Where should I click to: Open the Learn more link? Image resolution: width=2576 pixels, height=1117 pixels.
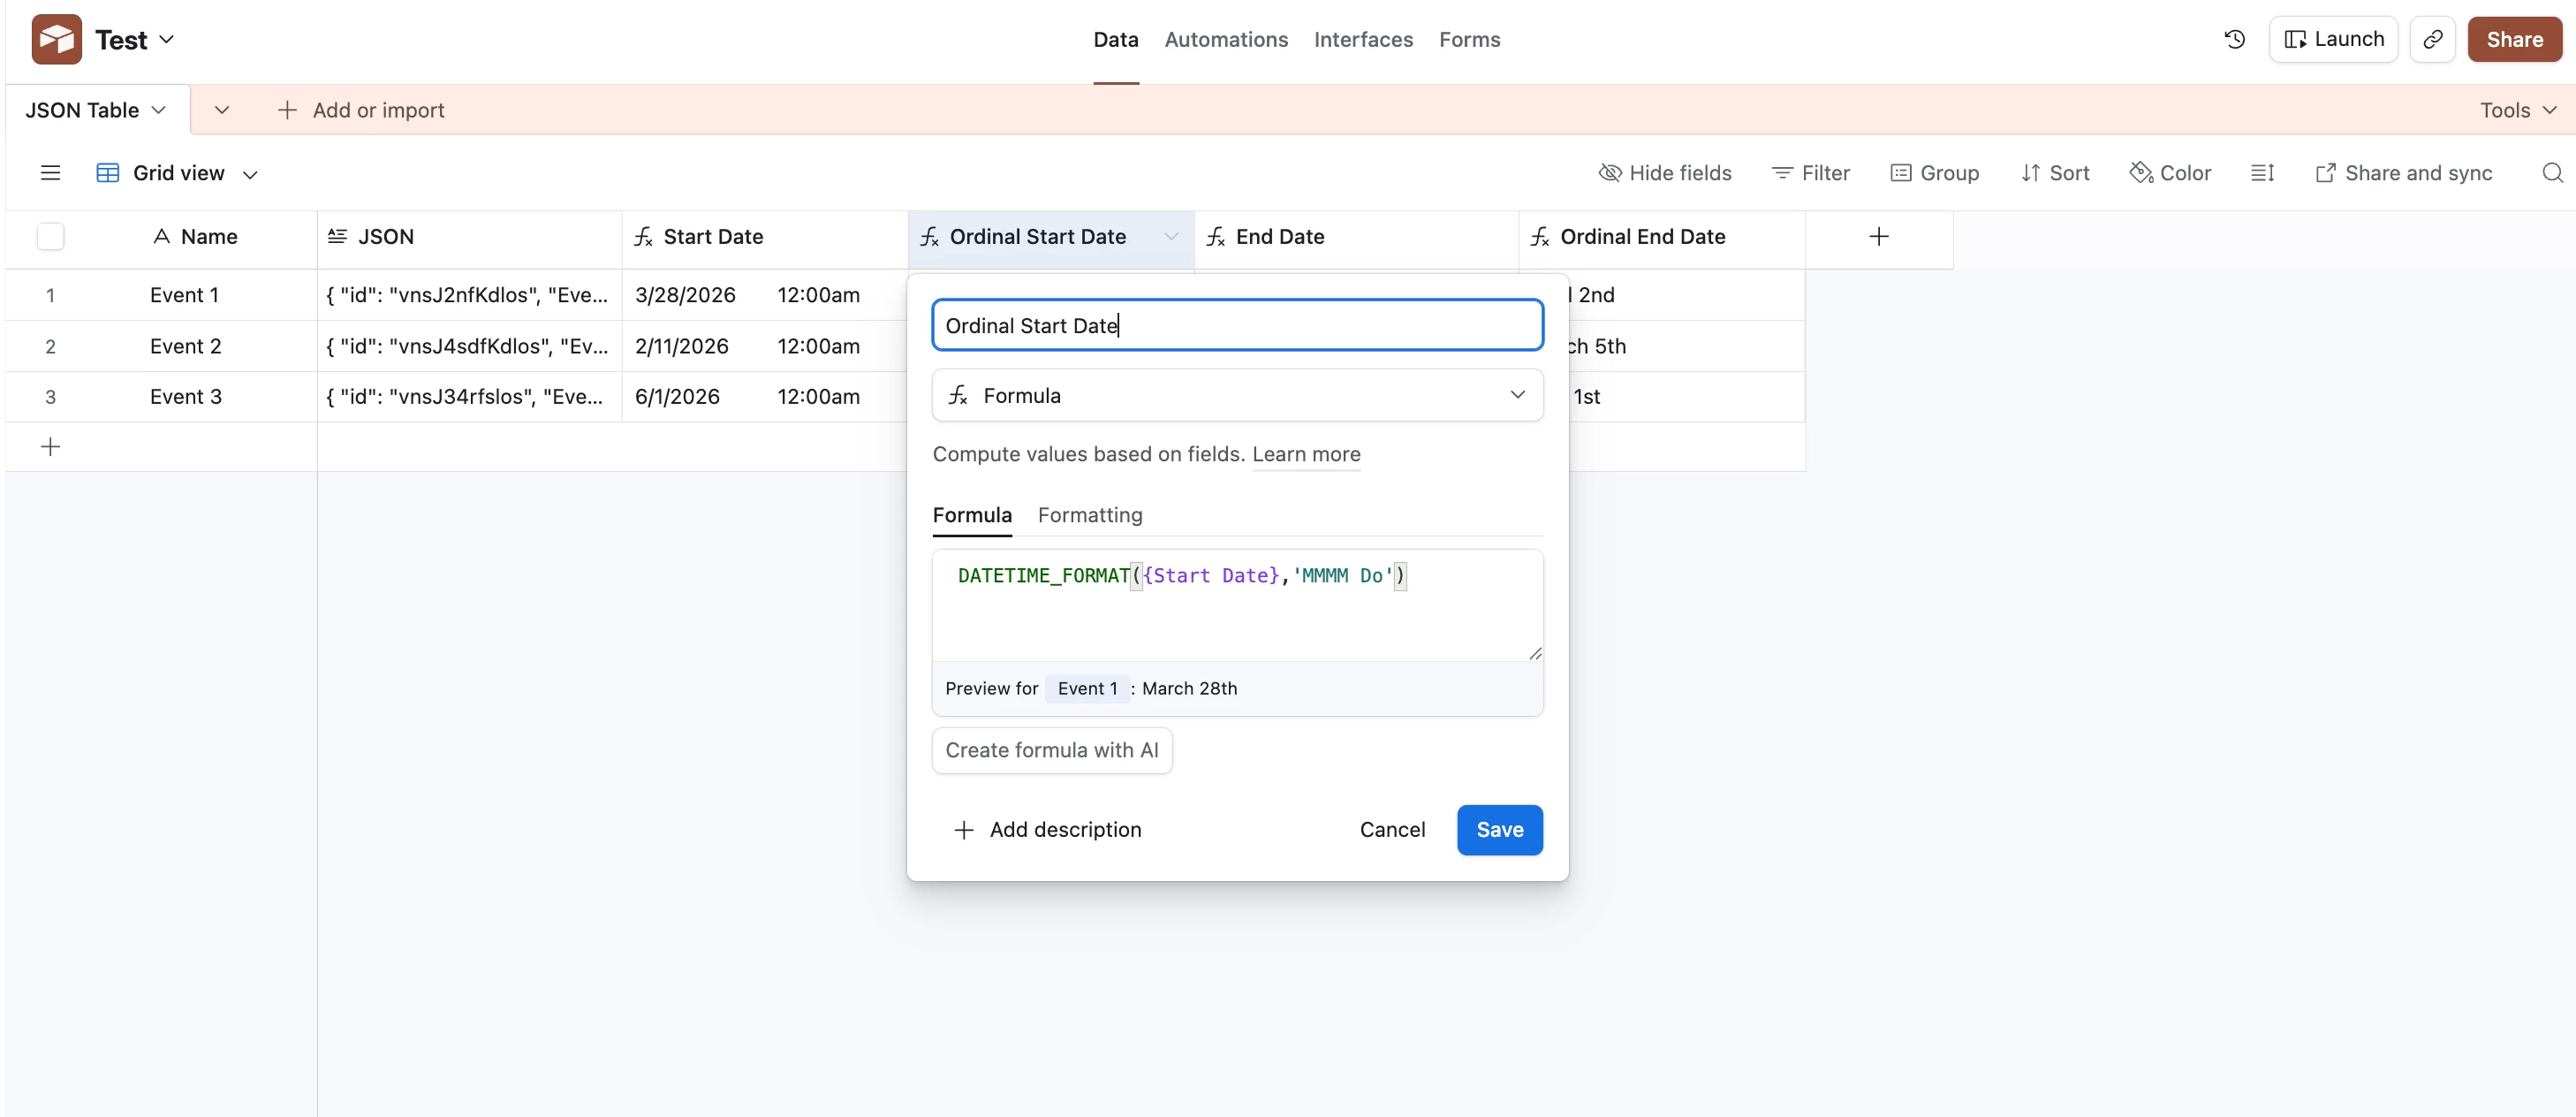pos(1305,454)
